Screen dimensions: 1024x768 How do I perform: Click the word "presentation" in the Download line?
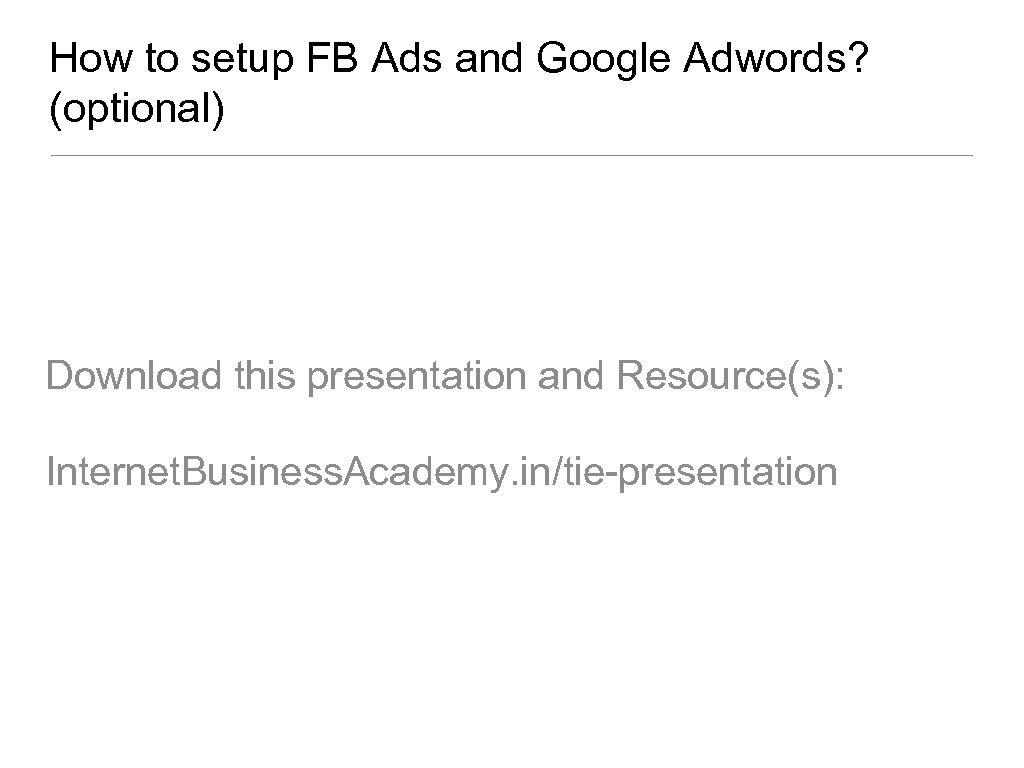click(417, 376)
